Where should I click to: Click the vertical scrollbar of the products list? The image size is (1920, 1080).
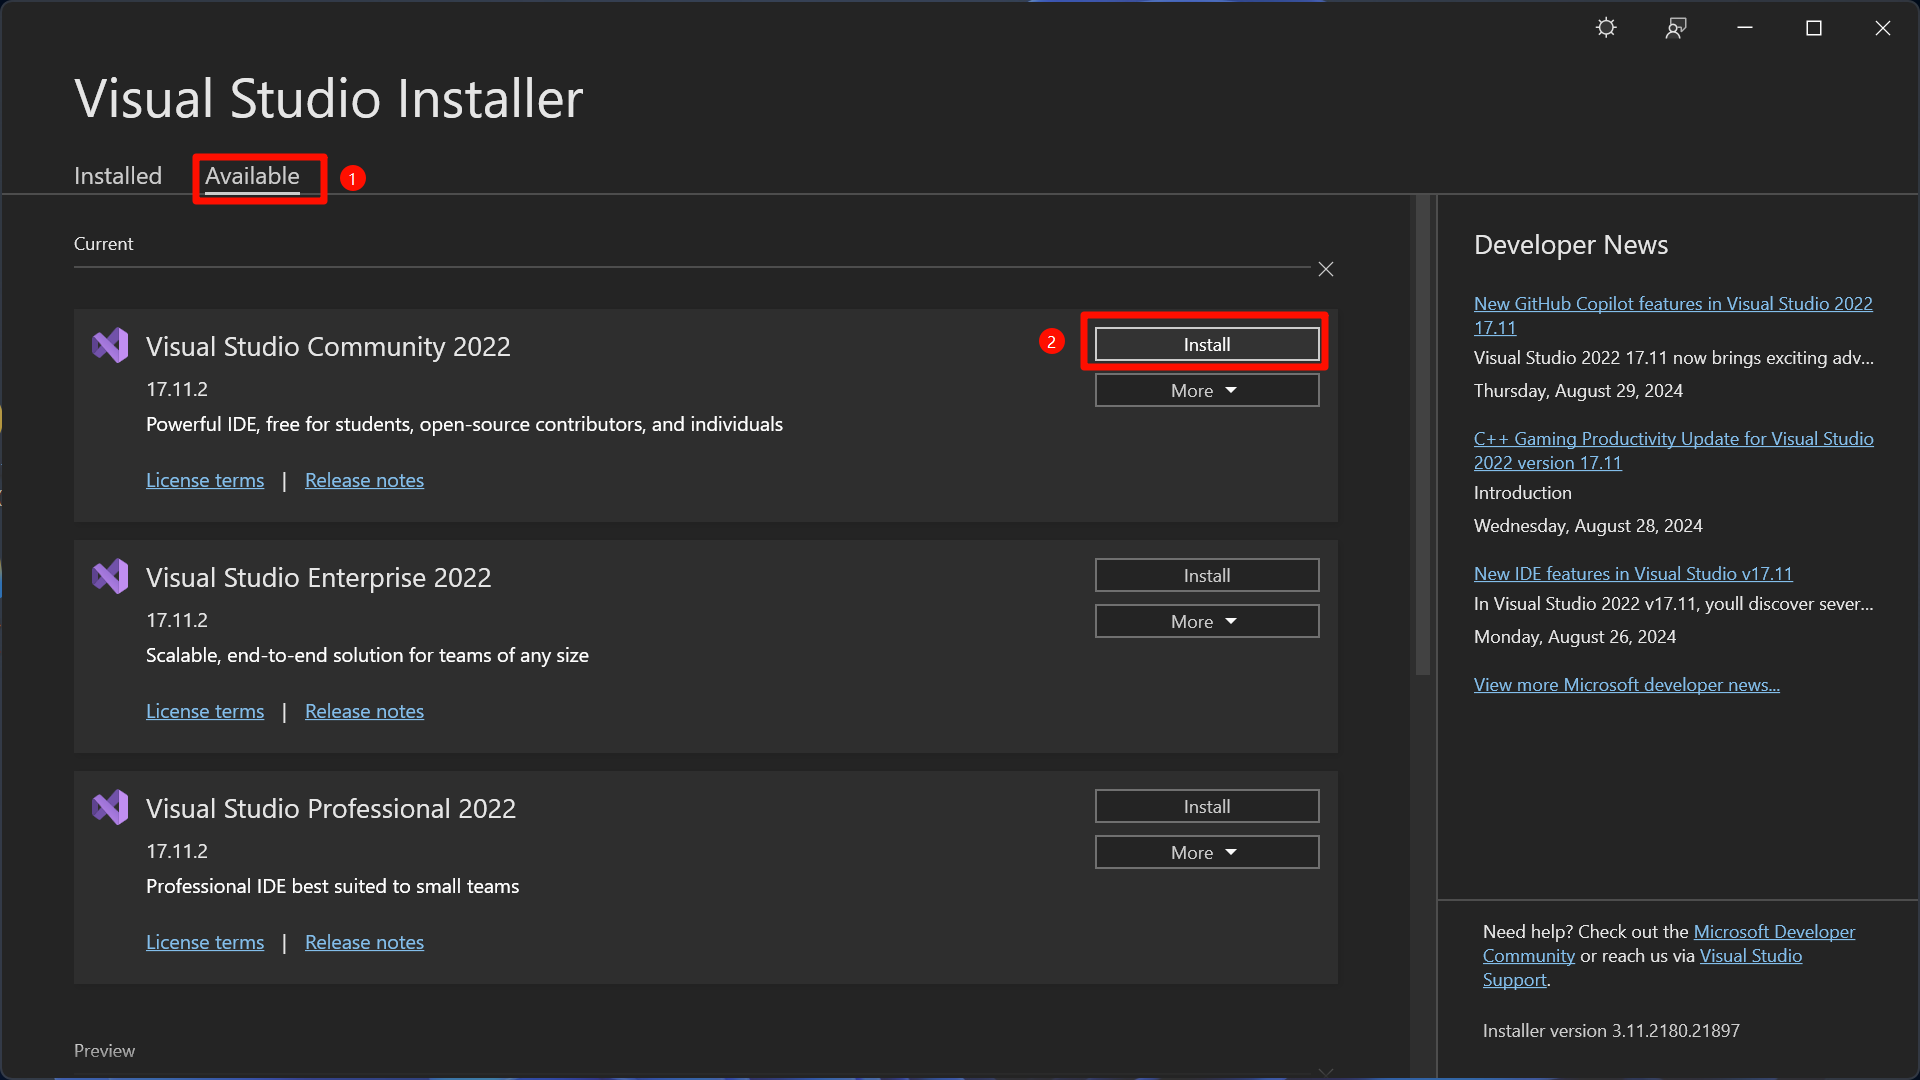[1423, 435]
